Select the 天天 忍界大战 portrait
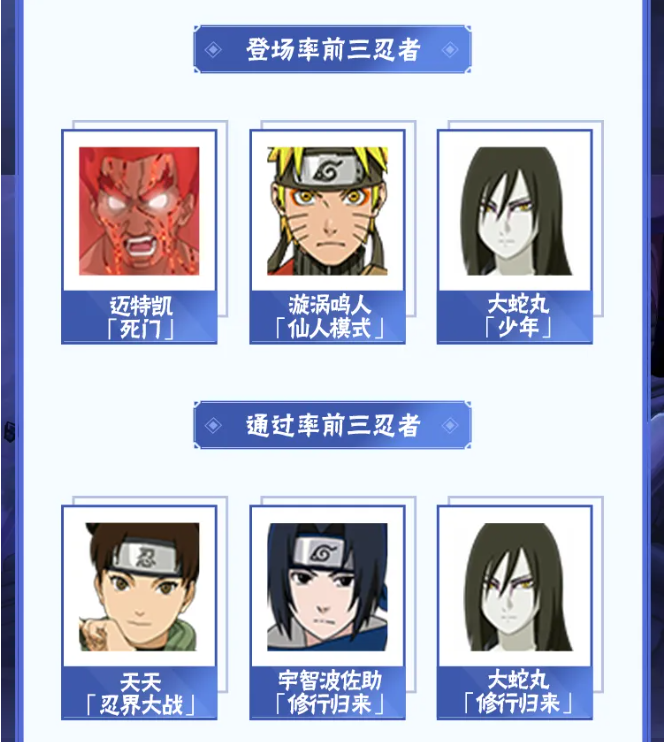Image resolution: width=670 pixels, height=742 pixels. [x=139, y=587]
